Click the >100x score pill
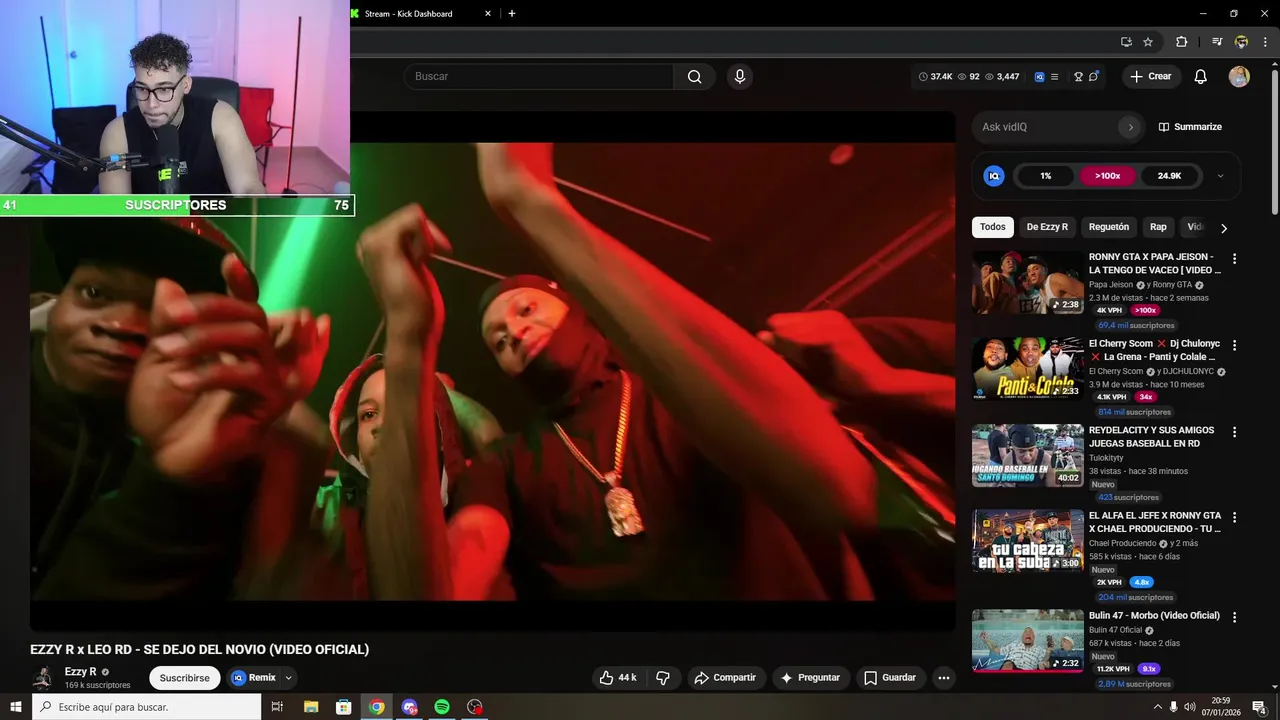 tap(1107, 176)
